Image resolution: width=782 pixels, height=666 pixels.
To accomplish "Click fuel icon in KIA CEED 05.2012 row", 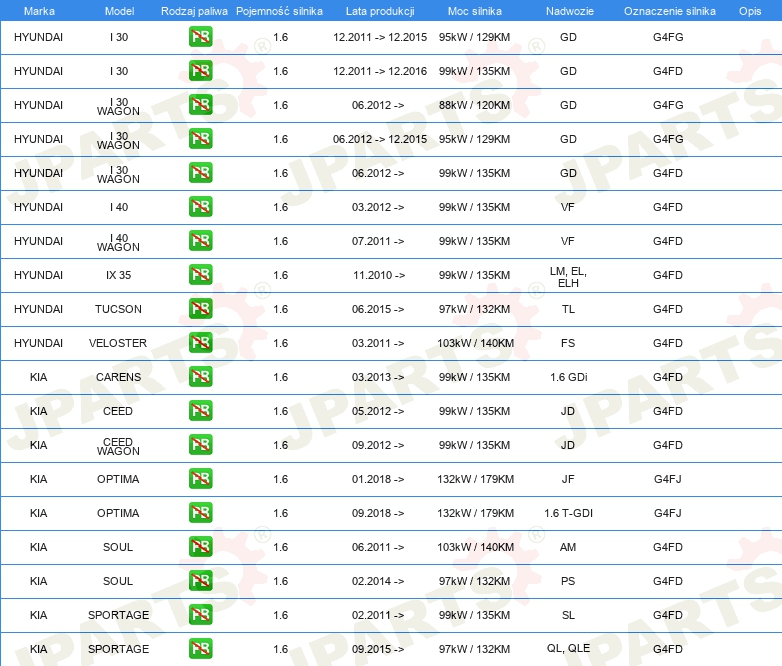I will pyautogui.click(x=200, y=411).
